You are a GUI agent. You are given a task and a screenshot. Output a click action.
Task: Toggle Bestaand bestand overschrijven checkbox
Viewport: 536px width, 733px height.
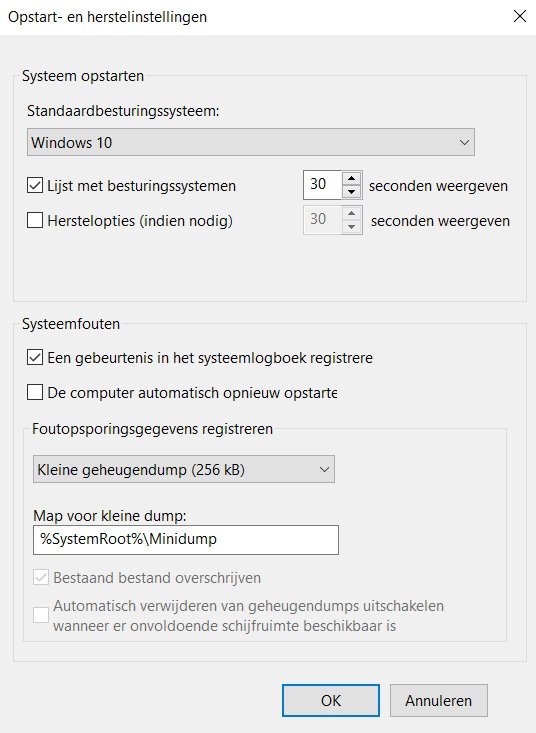41,578
